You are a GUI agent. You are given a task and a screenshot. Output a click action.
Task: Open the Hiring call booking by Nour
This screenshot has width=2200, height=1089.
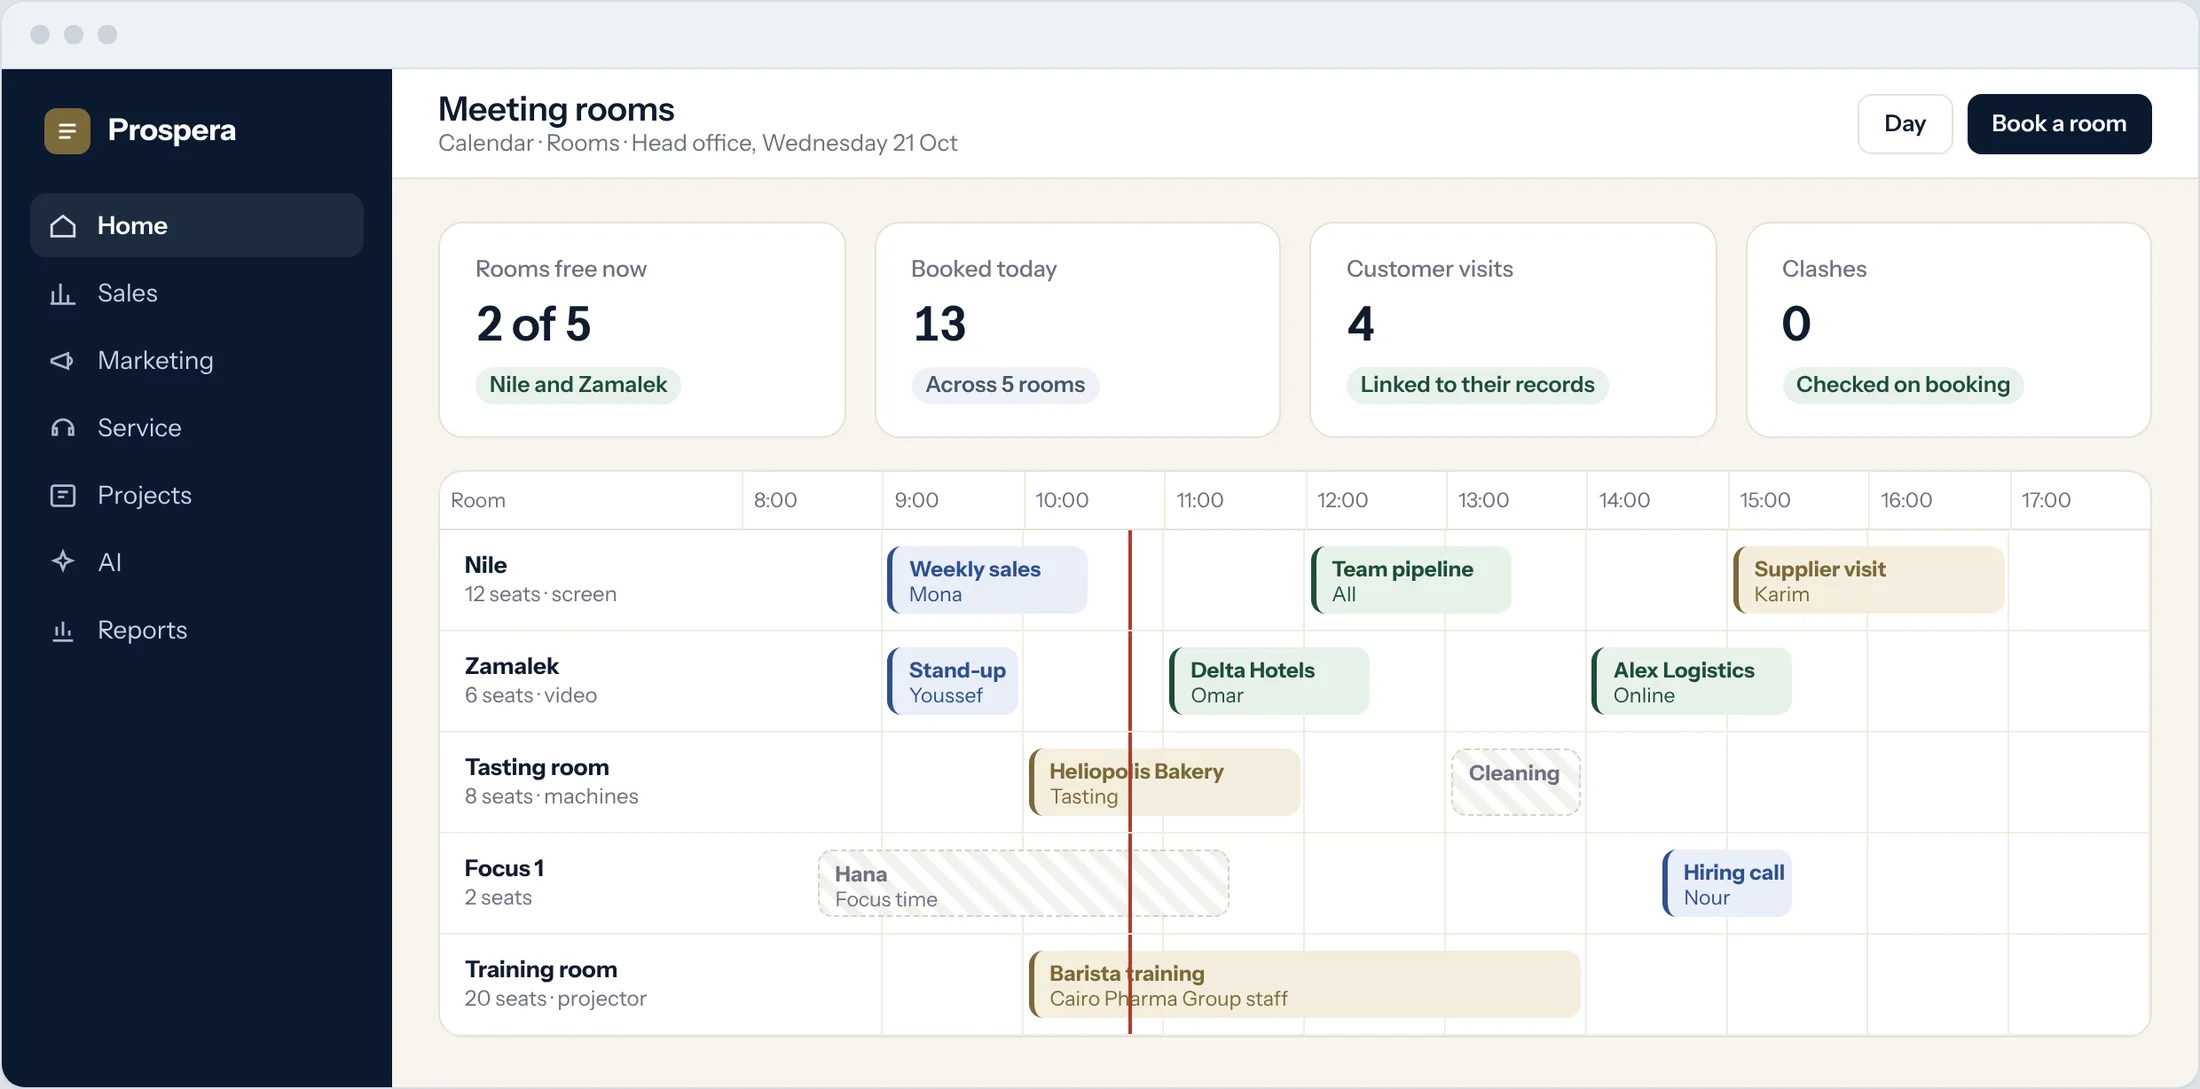[x=1727, y=883]
